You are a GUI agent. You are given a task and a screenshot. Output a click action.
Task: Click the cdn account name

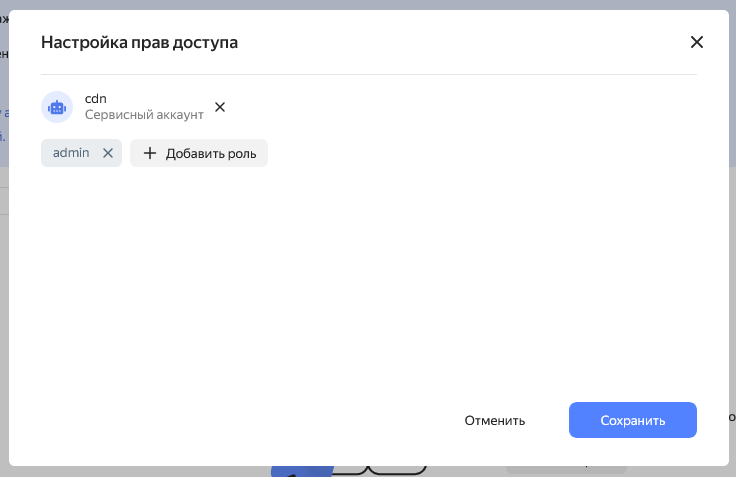[x=96, y=98]
